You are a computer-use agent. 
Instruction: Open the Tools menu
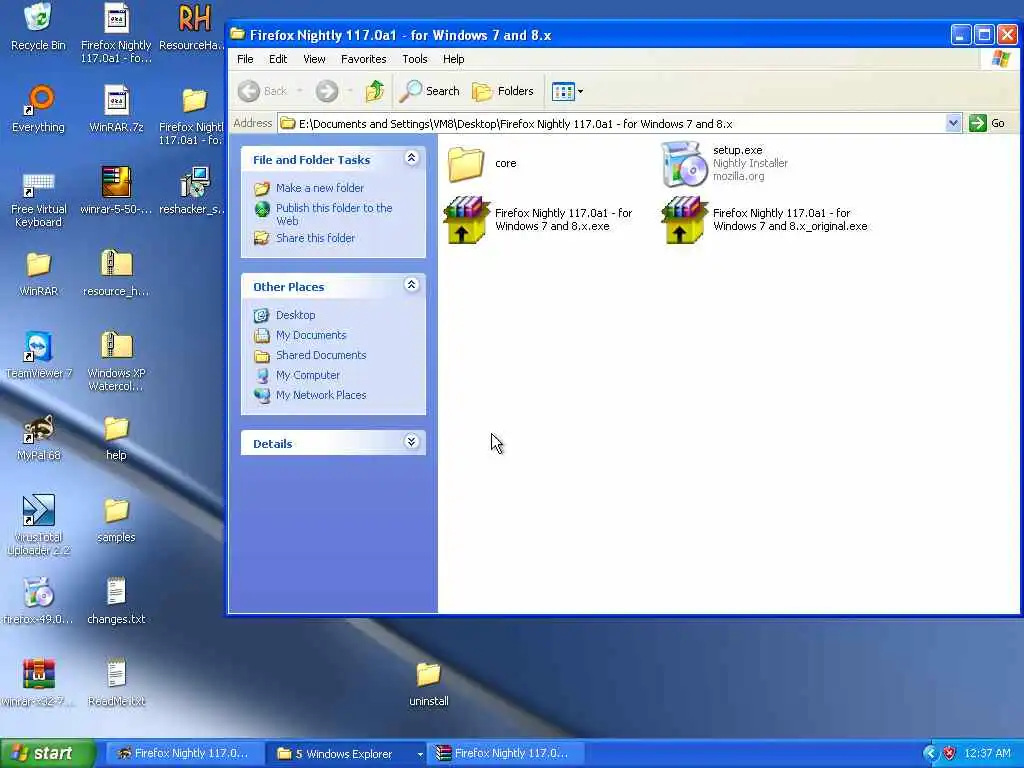coord(415,59)
